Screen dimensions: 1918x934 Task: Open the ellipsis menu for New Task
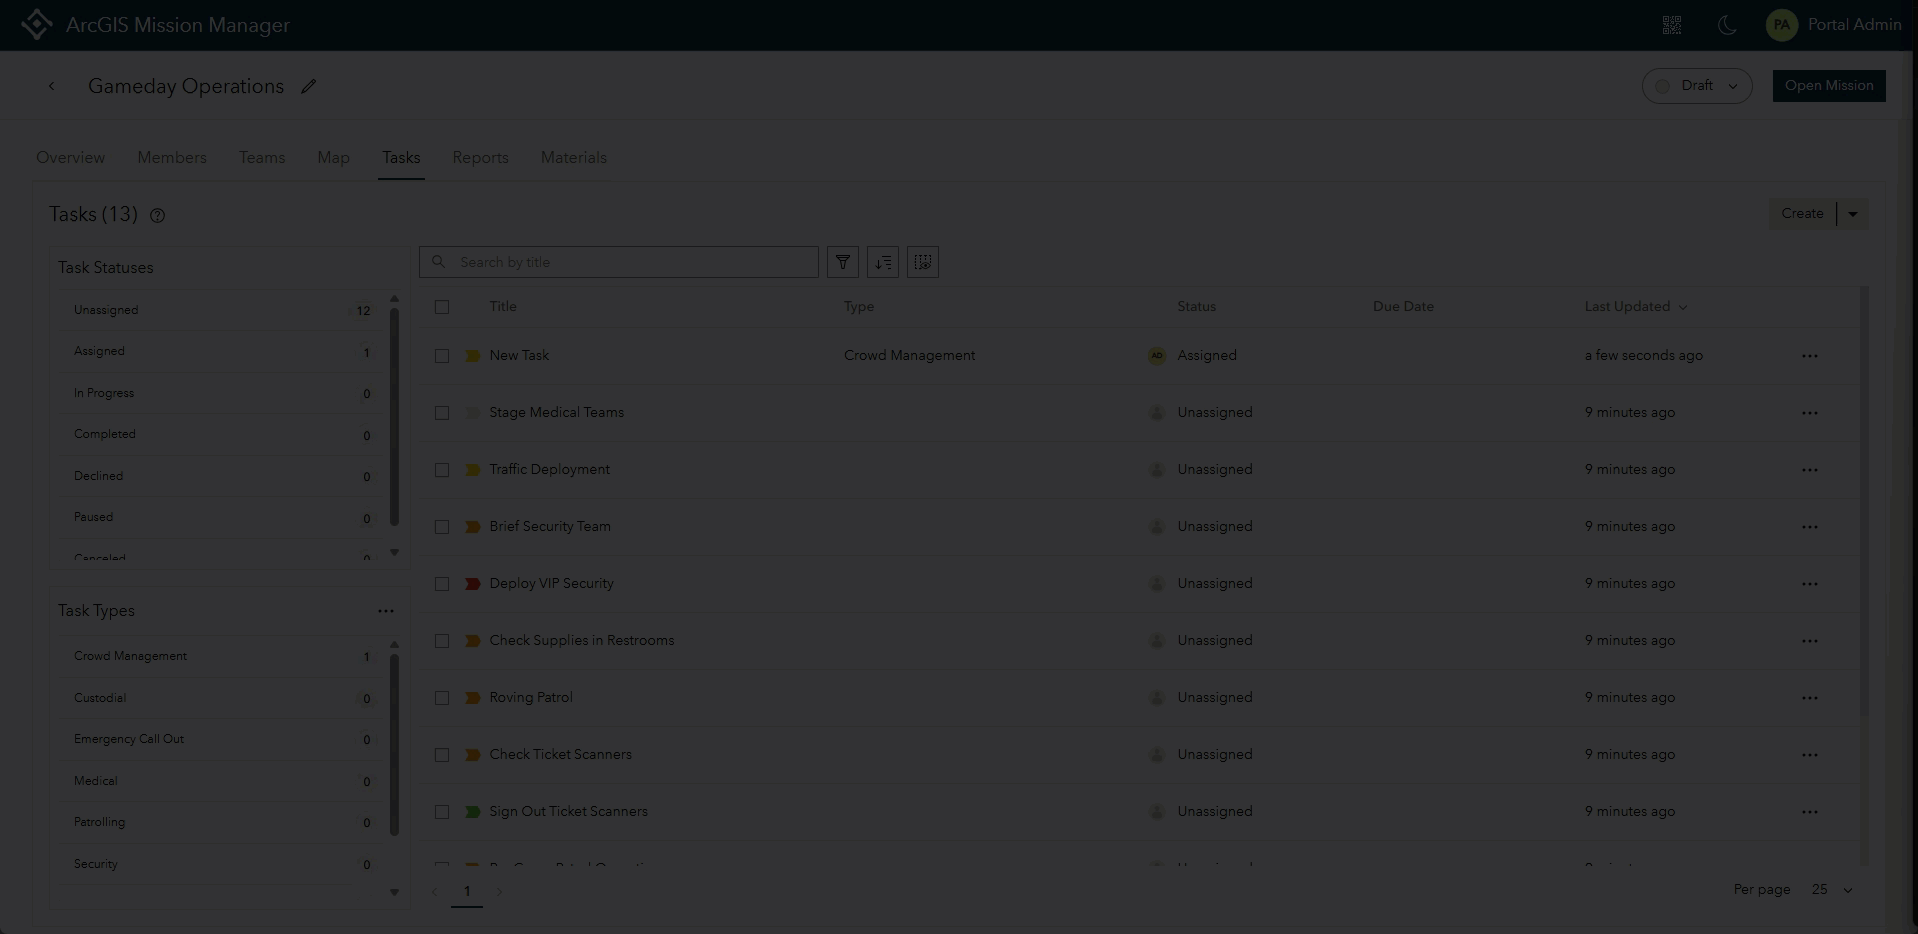(x=1810, y=355)
